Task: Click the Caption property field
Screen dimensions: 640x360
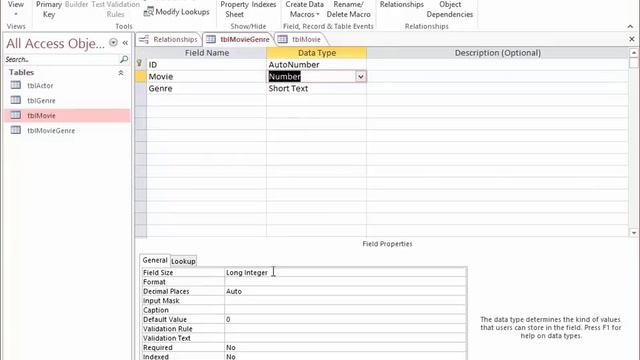Action: 345,310
